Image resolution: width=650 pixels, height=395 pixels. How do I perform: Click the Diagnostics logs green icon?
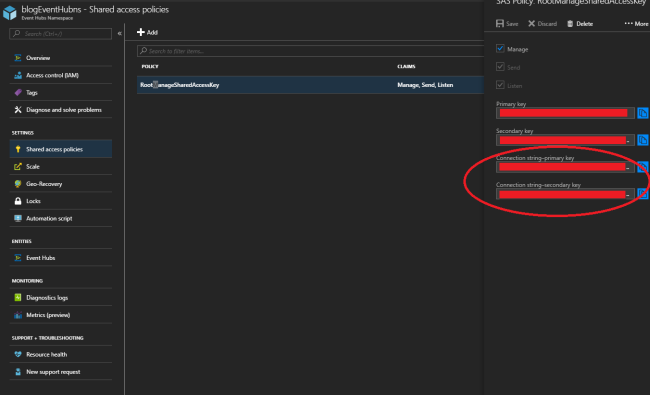pyautogui.click(x=18, y=298)
